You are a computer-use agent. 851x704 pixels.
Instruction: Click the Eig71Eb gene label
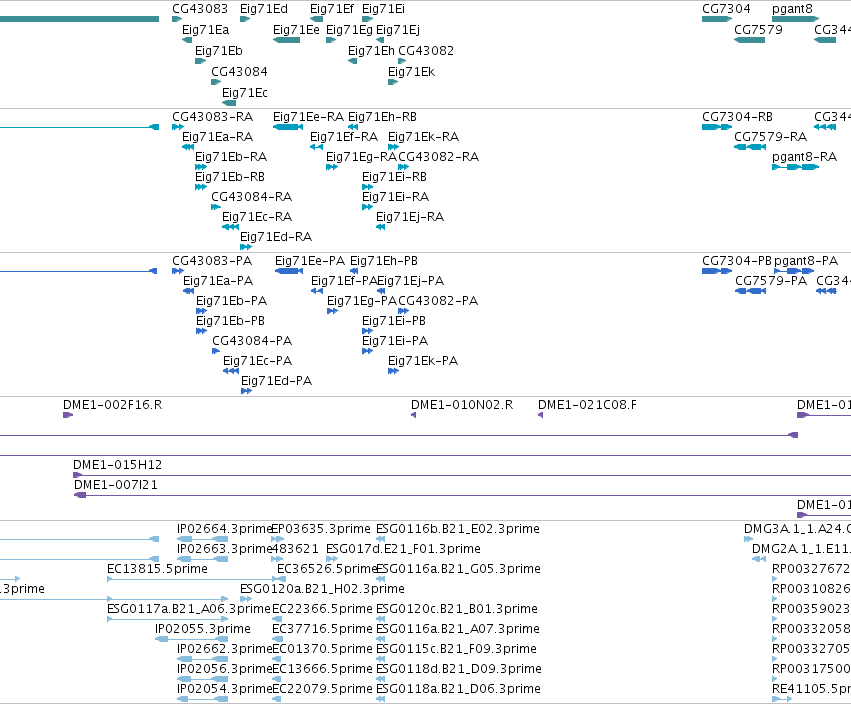pyautogui.click(x=218, y=50)
